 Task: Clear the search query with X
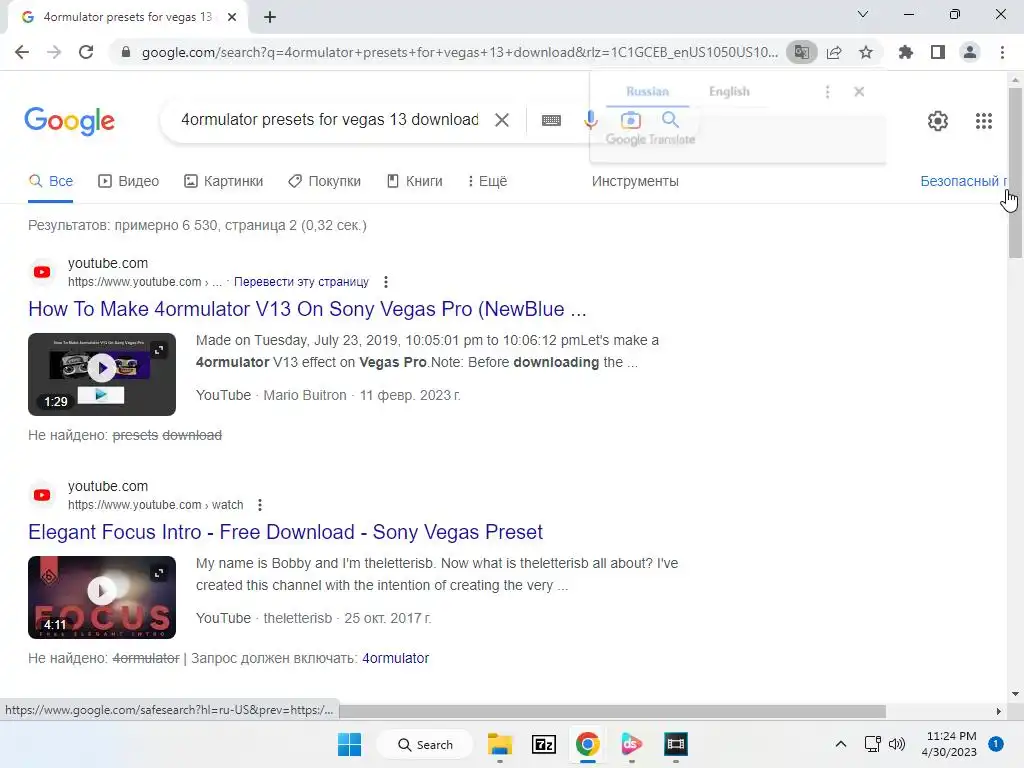(502, 120)
